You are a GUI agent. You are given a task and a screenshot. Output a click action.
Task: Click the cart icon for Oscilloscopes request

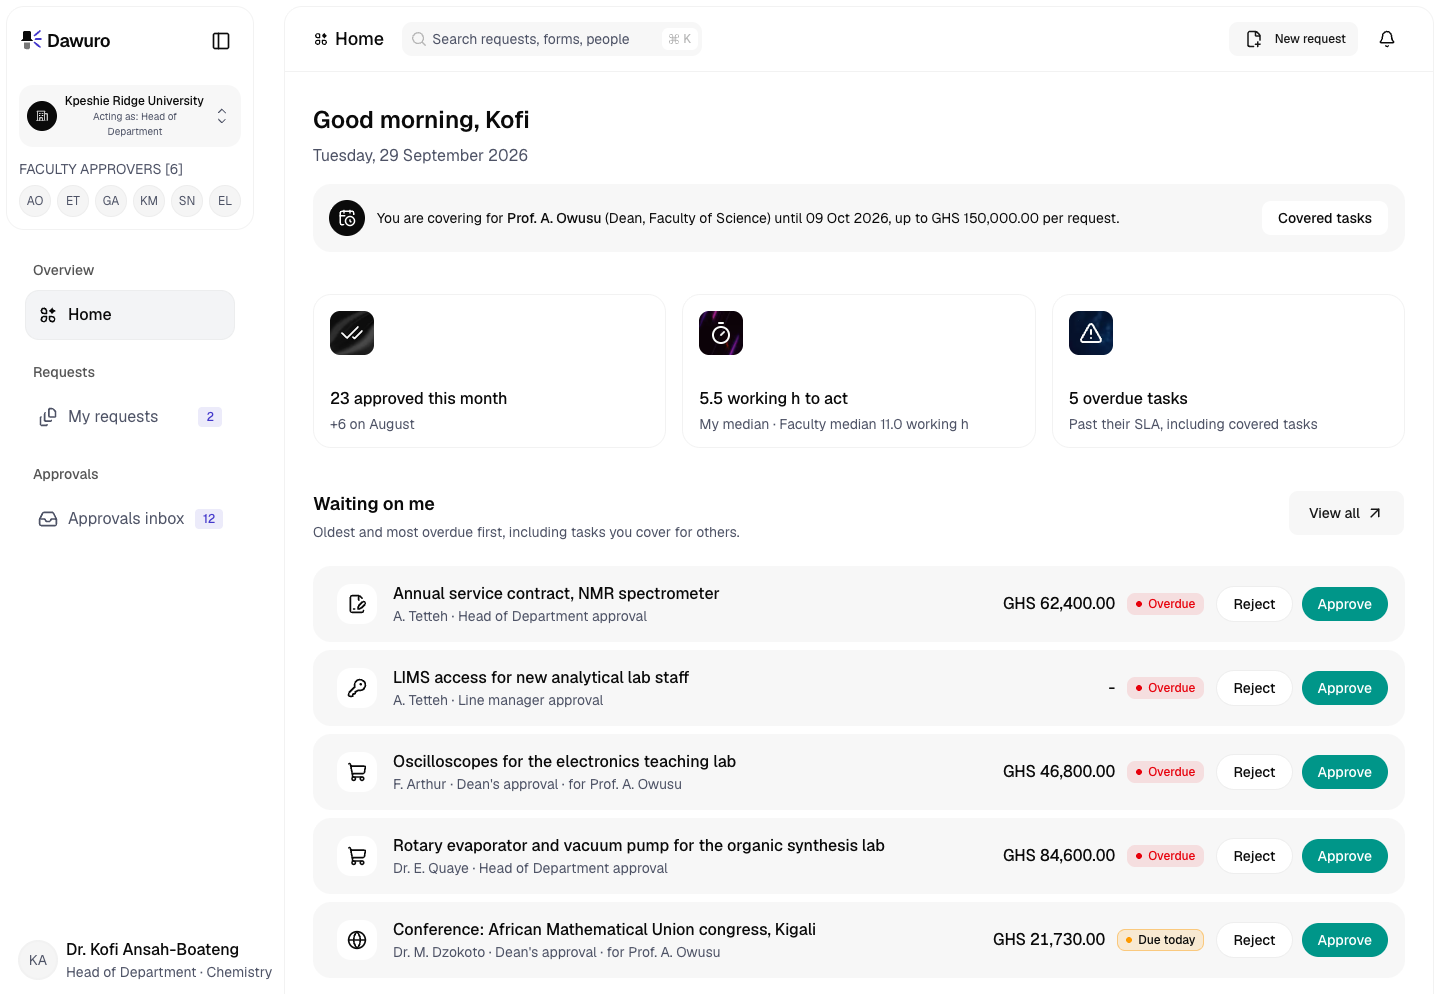click(x=357, y=772)
